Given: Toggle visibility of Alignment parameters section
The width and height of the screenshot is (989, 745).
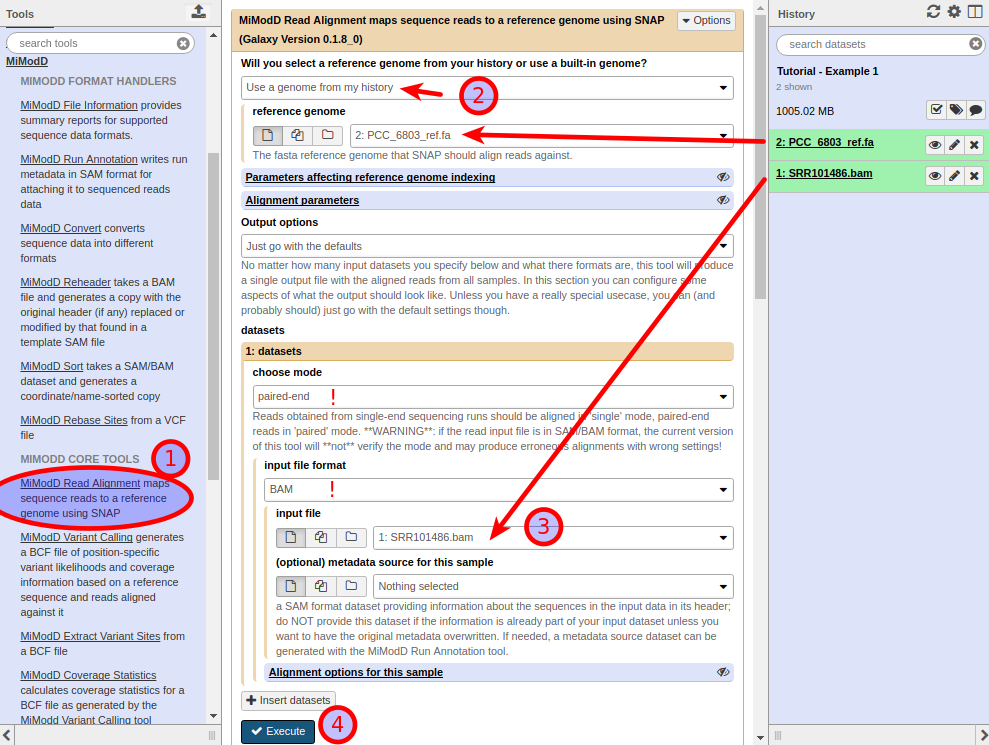Looking at the screenshot, I should click(x=723, y=200).
